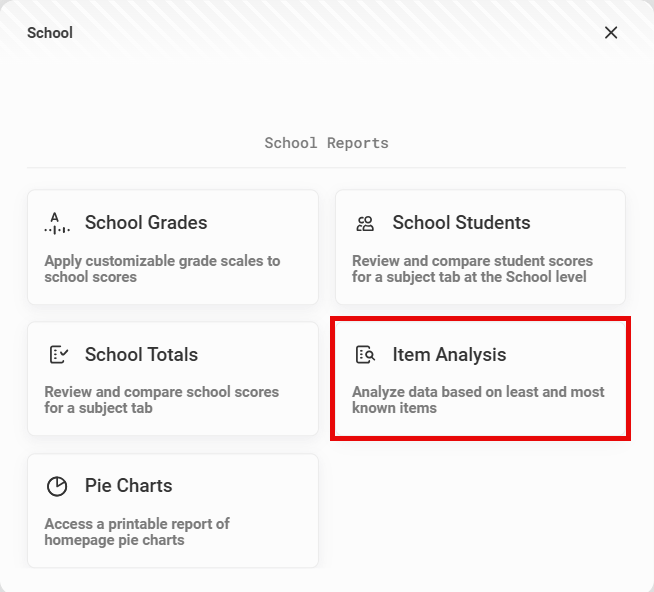
Task: Click the School Students people icon
Action: click(x=365, y=224)
